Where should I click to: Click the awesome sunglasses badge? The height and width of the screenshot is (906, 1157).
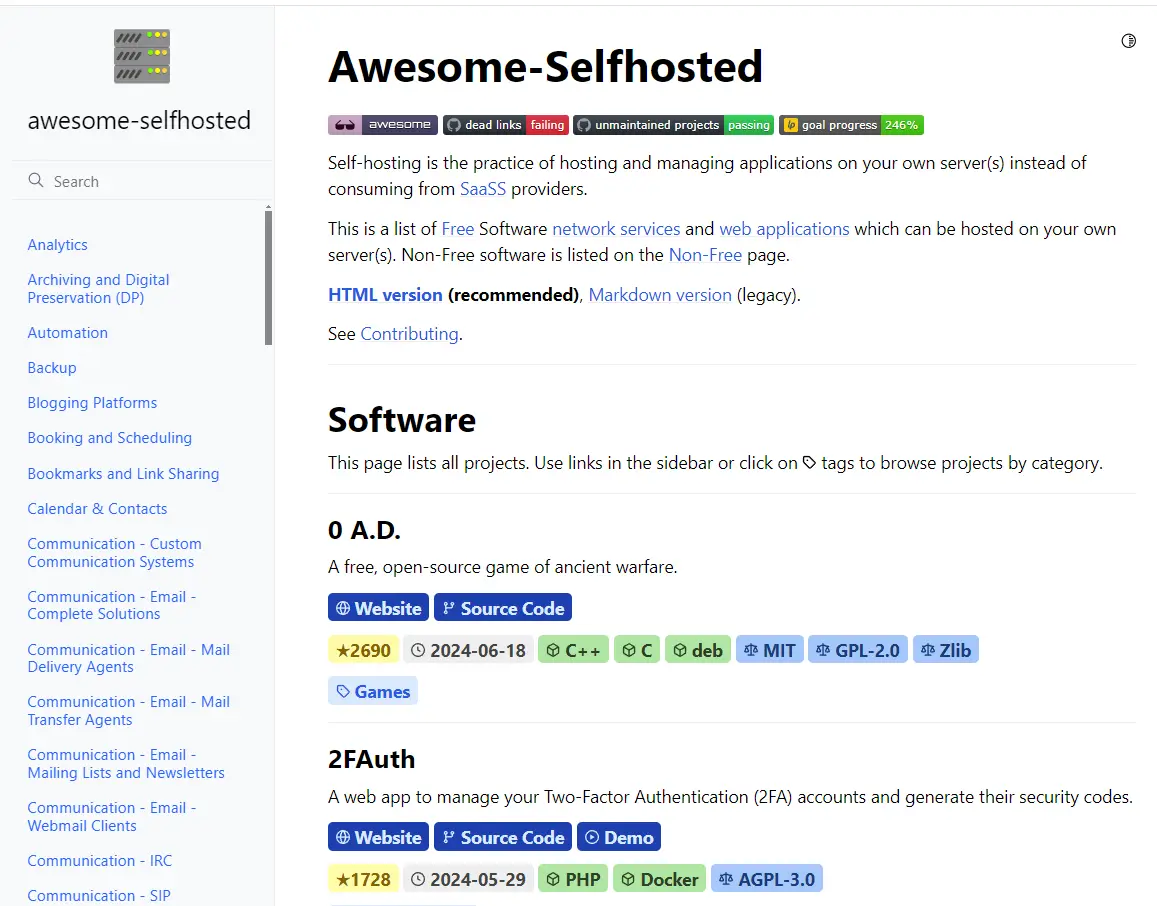pos(382,125)
